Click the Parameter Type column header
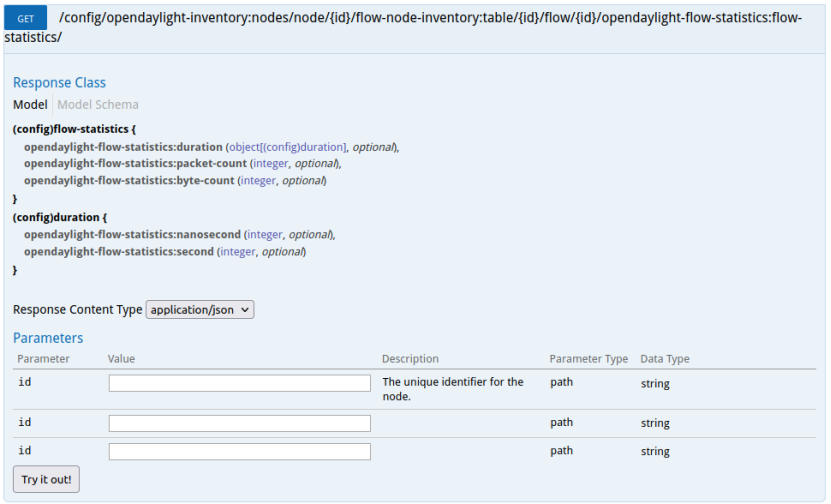 (x=588, y=359)
